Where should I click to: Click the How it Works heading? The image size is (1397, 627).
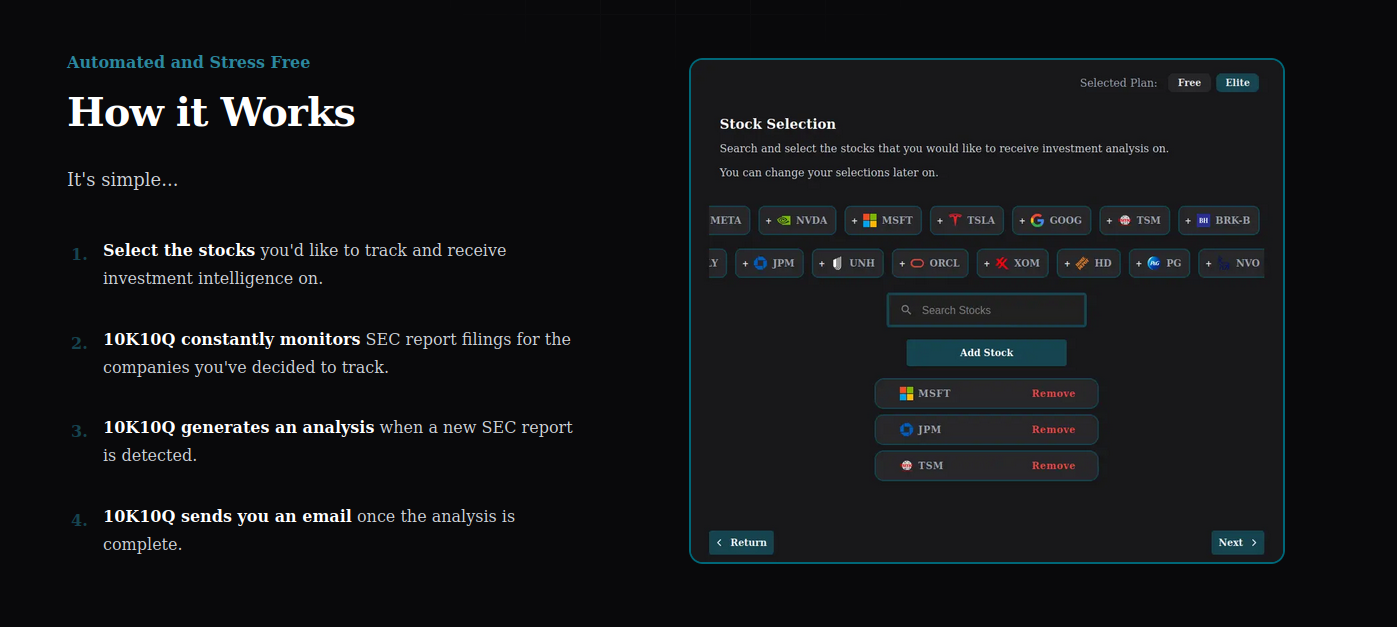[211, 112]
